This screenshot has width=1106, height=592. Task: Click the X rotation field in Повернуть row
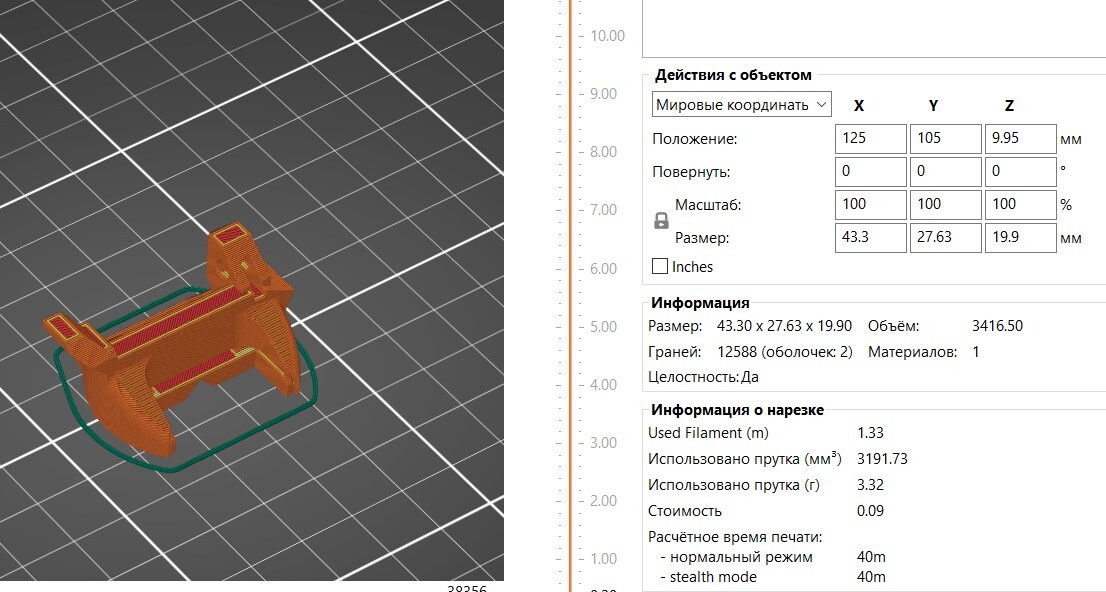click(869, 171)
